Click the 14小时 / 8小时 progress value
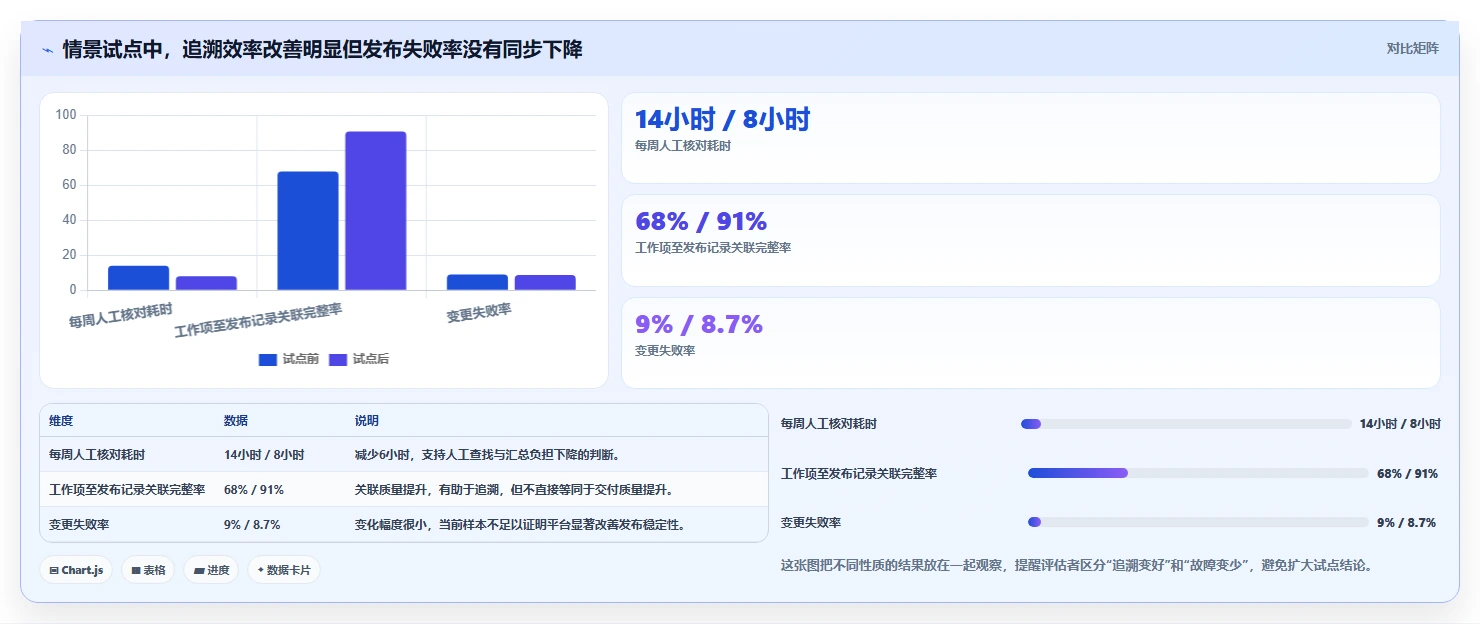 point(1400,424)
